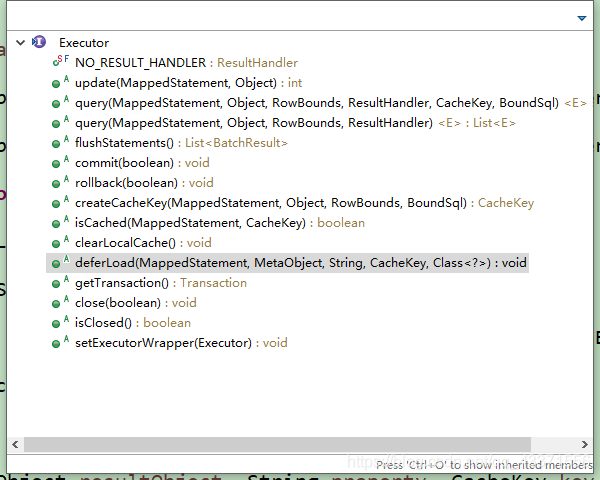This screenshot has height=480, width=600.
Task: Select isClosed() : boolean
Action: 133,323
